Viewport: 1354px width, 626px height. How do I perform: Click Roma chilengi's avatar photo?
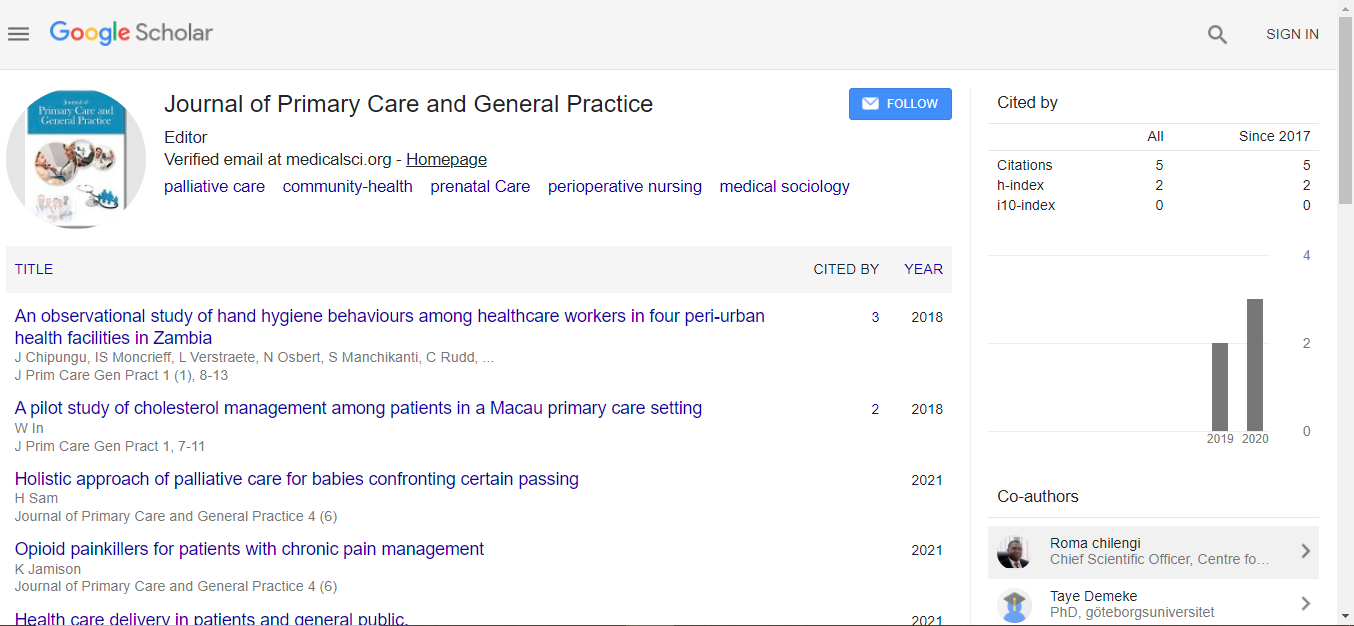tap(1014, 552)
